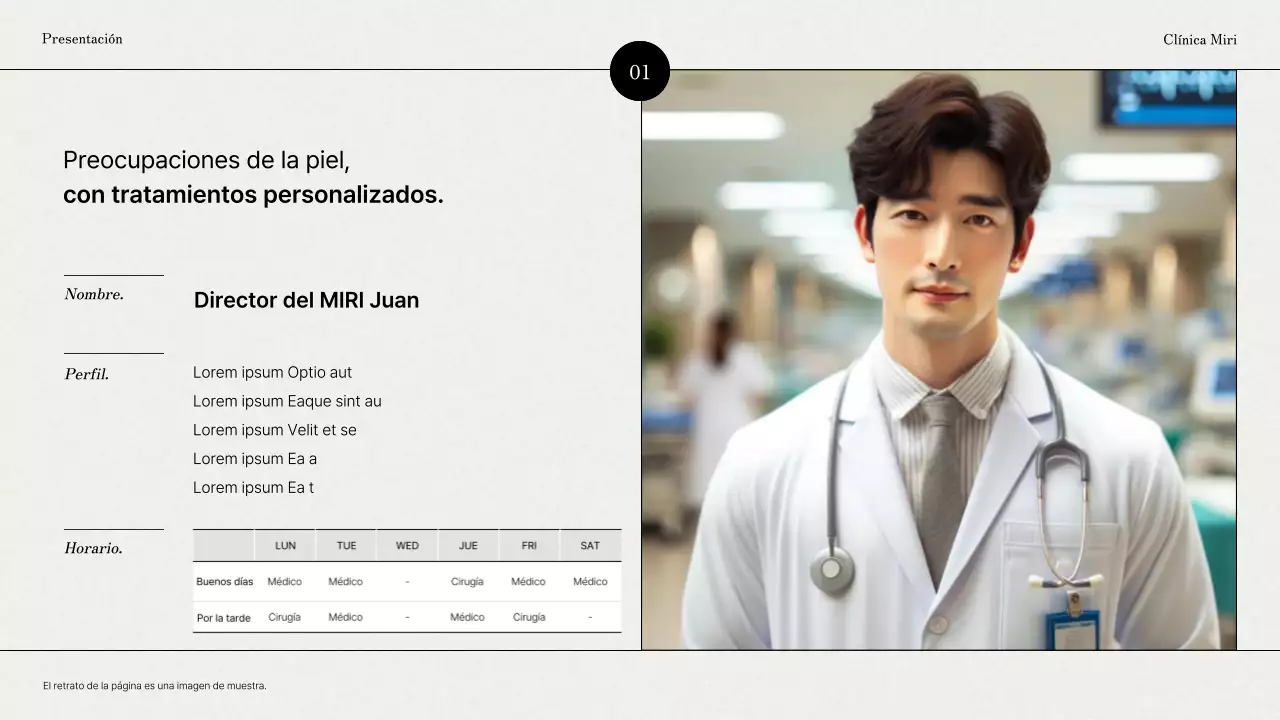Click the Clínica Miri header text
The width and height of the screenshot is (1280, 720).
coord(1199,40)
